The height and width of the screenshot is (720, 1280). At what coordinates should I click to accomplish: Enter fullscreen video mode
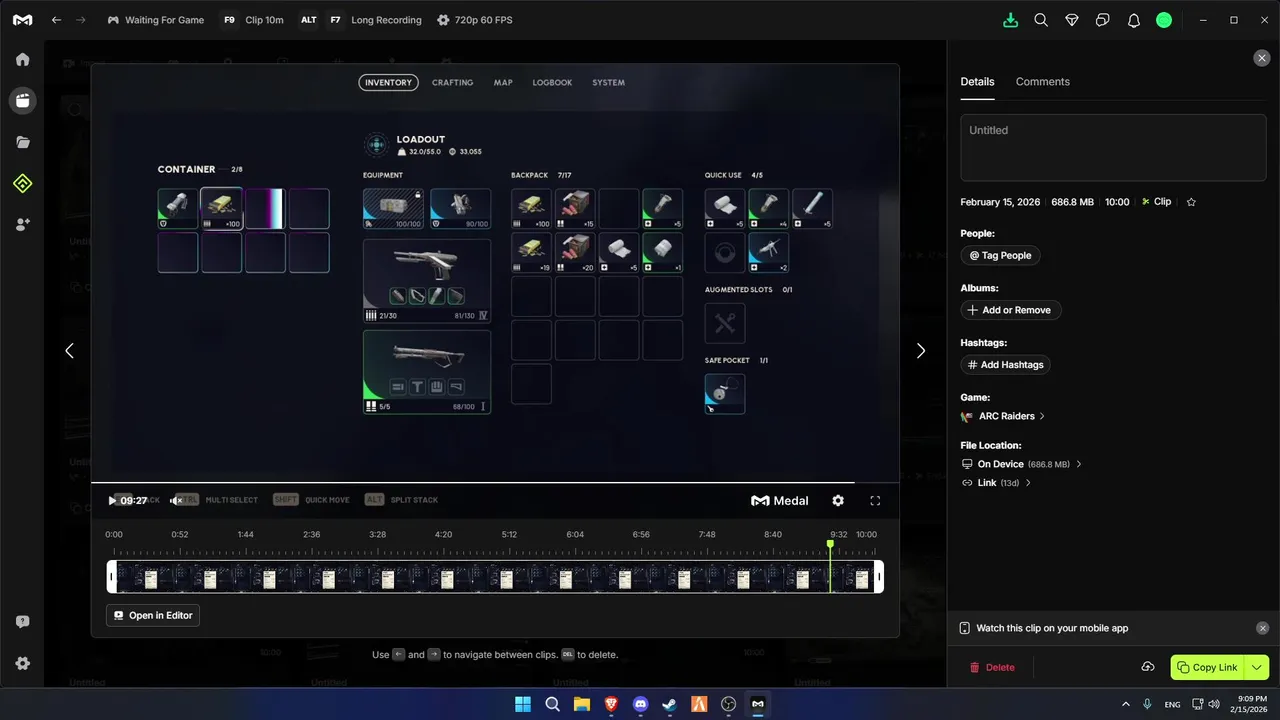coord(875,501)
